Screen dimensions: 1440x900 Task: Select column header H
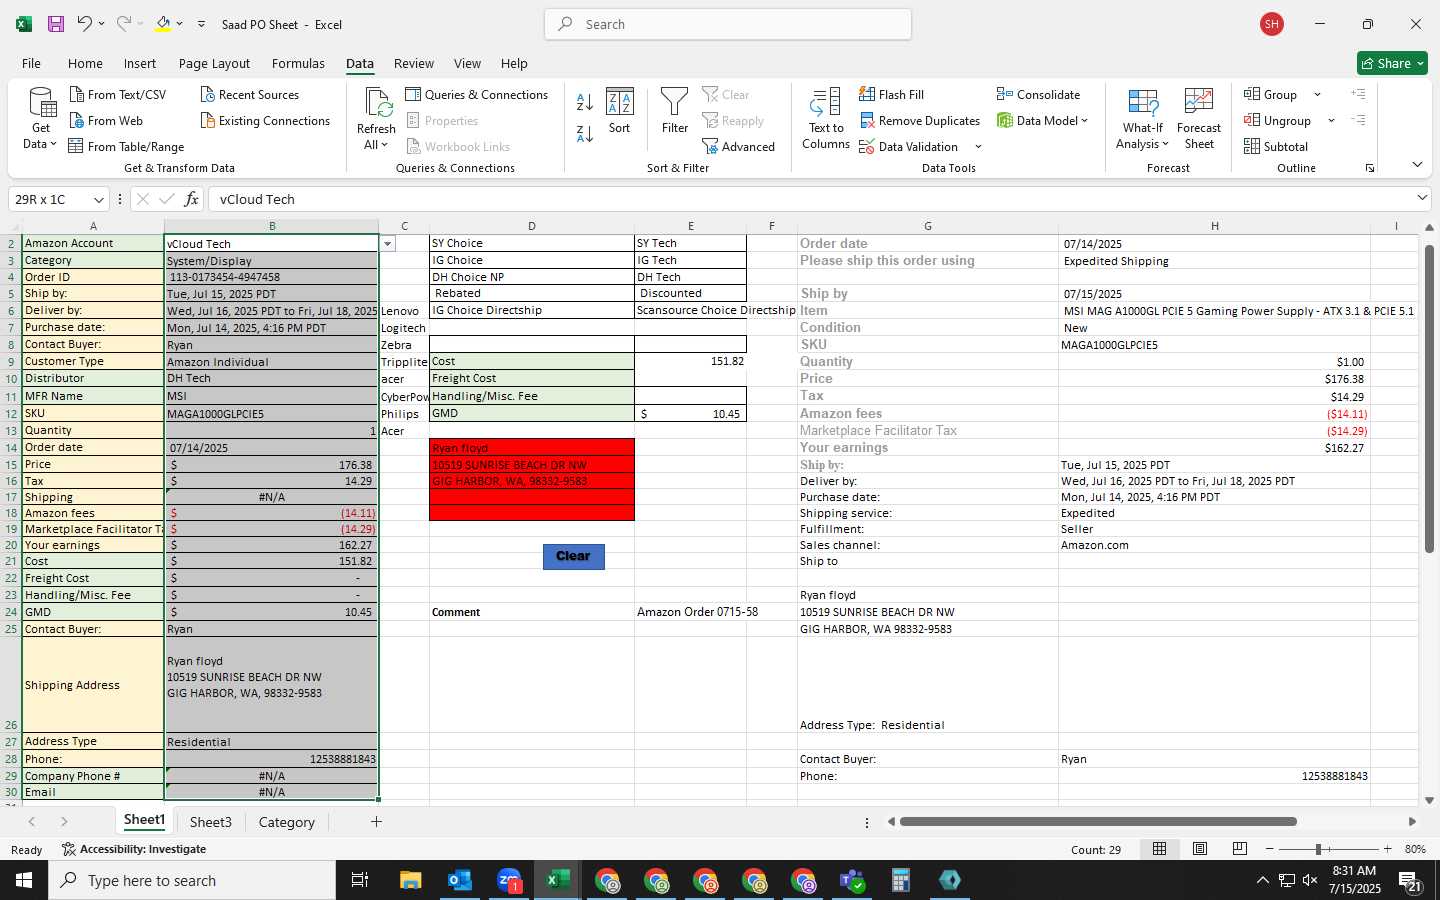(x=1214, y=226)
